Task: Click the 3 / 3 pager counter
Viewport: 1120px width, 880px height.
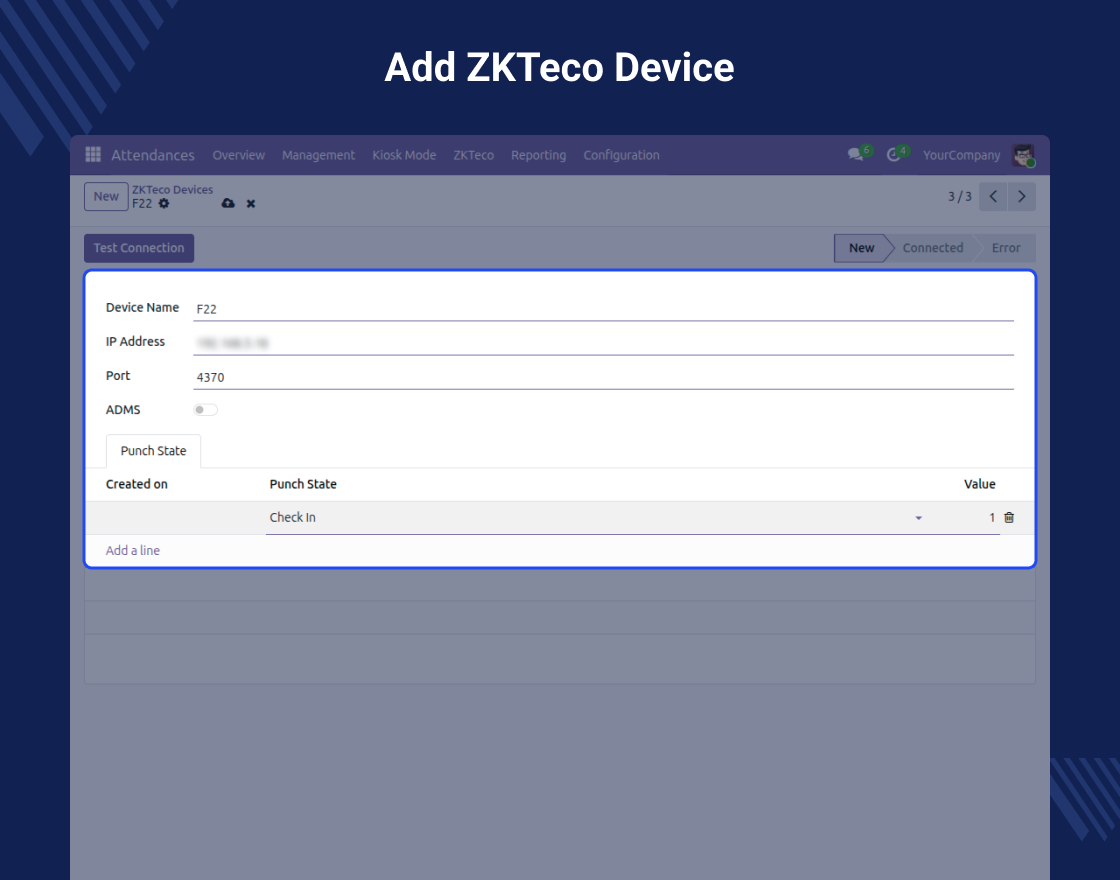Action: (959, 196)
